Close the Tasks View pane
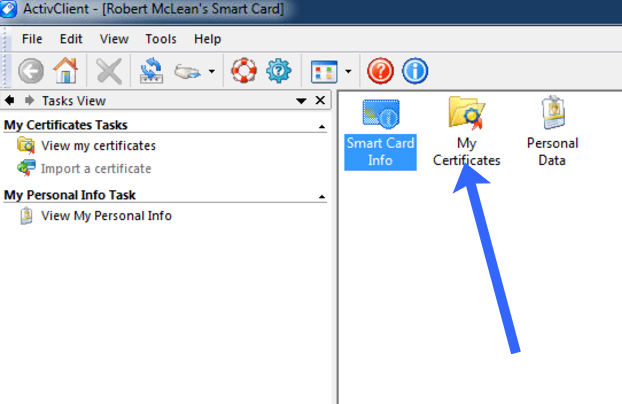 tap(320, 100)
